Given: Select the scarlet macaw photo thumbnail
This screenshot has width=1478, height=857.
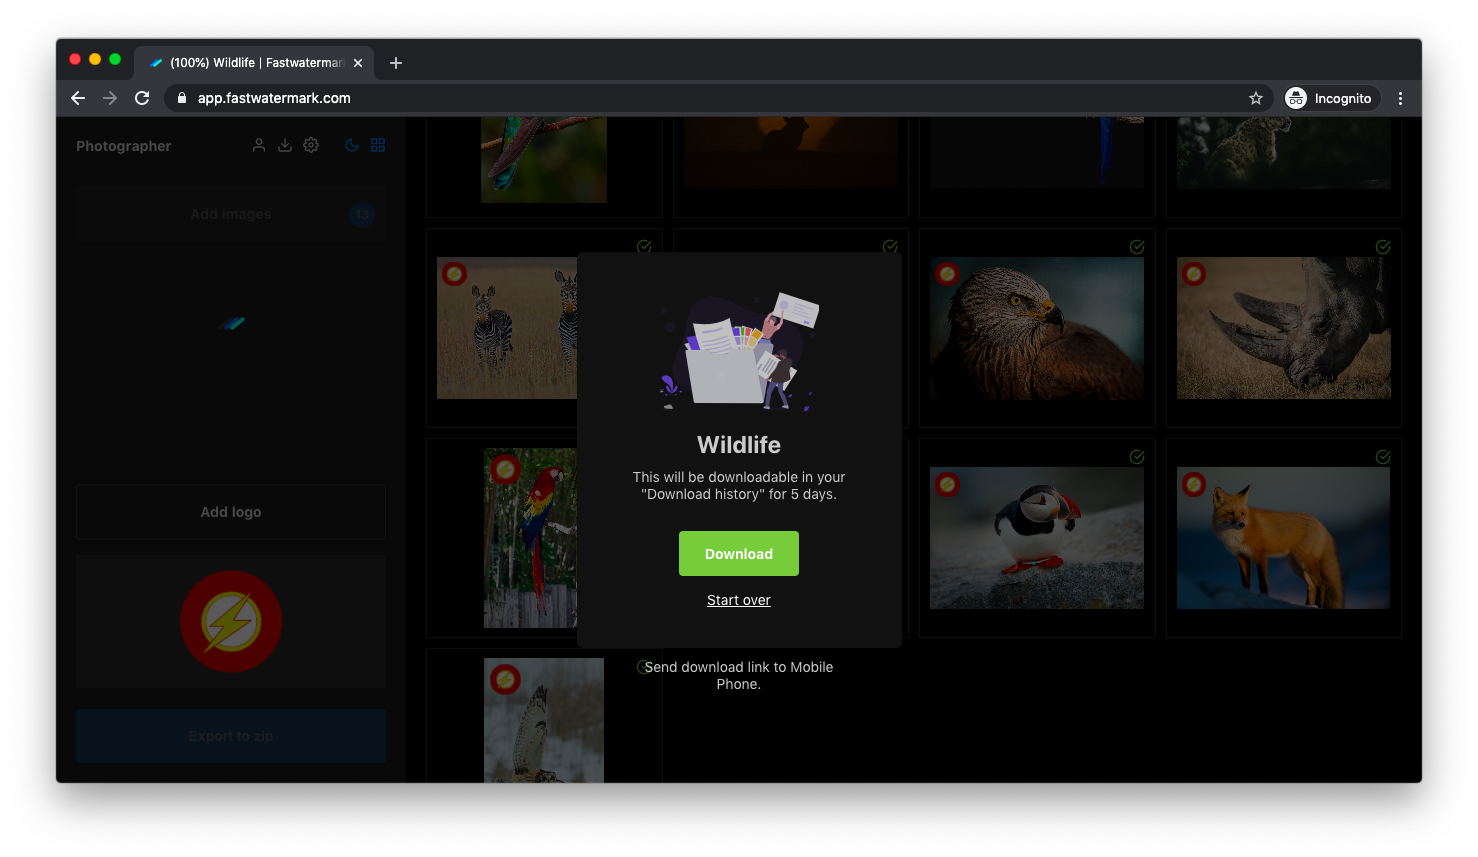Looking at the screenshot, I should (x=530, y=538).
